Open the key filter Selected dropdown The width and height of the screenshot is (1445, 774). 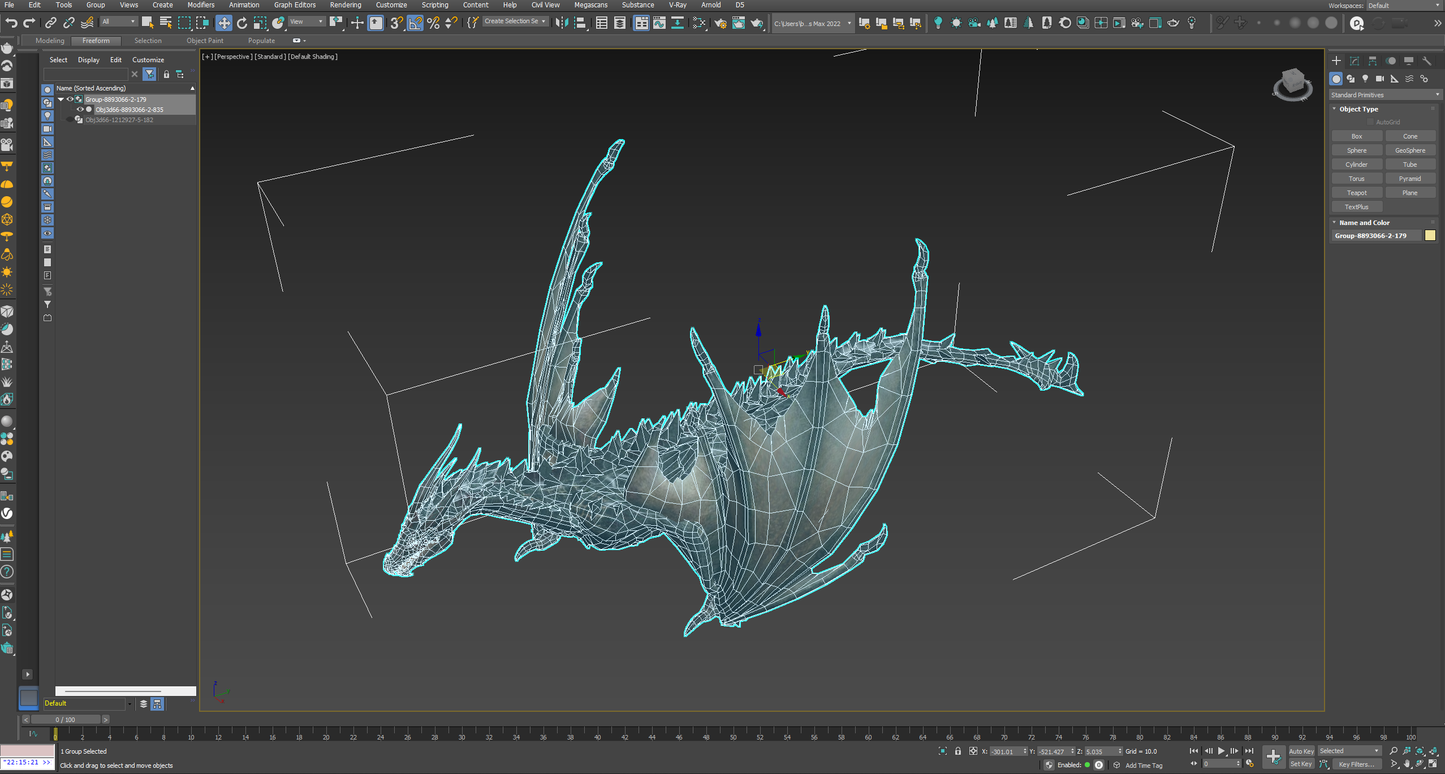(1349, 751)
